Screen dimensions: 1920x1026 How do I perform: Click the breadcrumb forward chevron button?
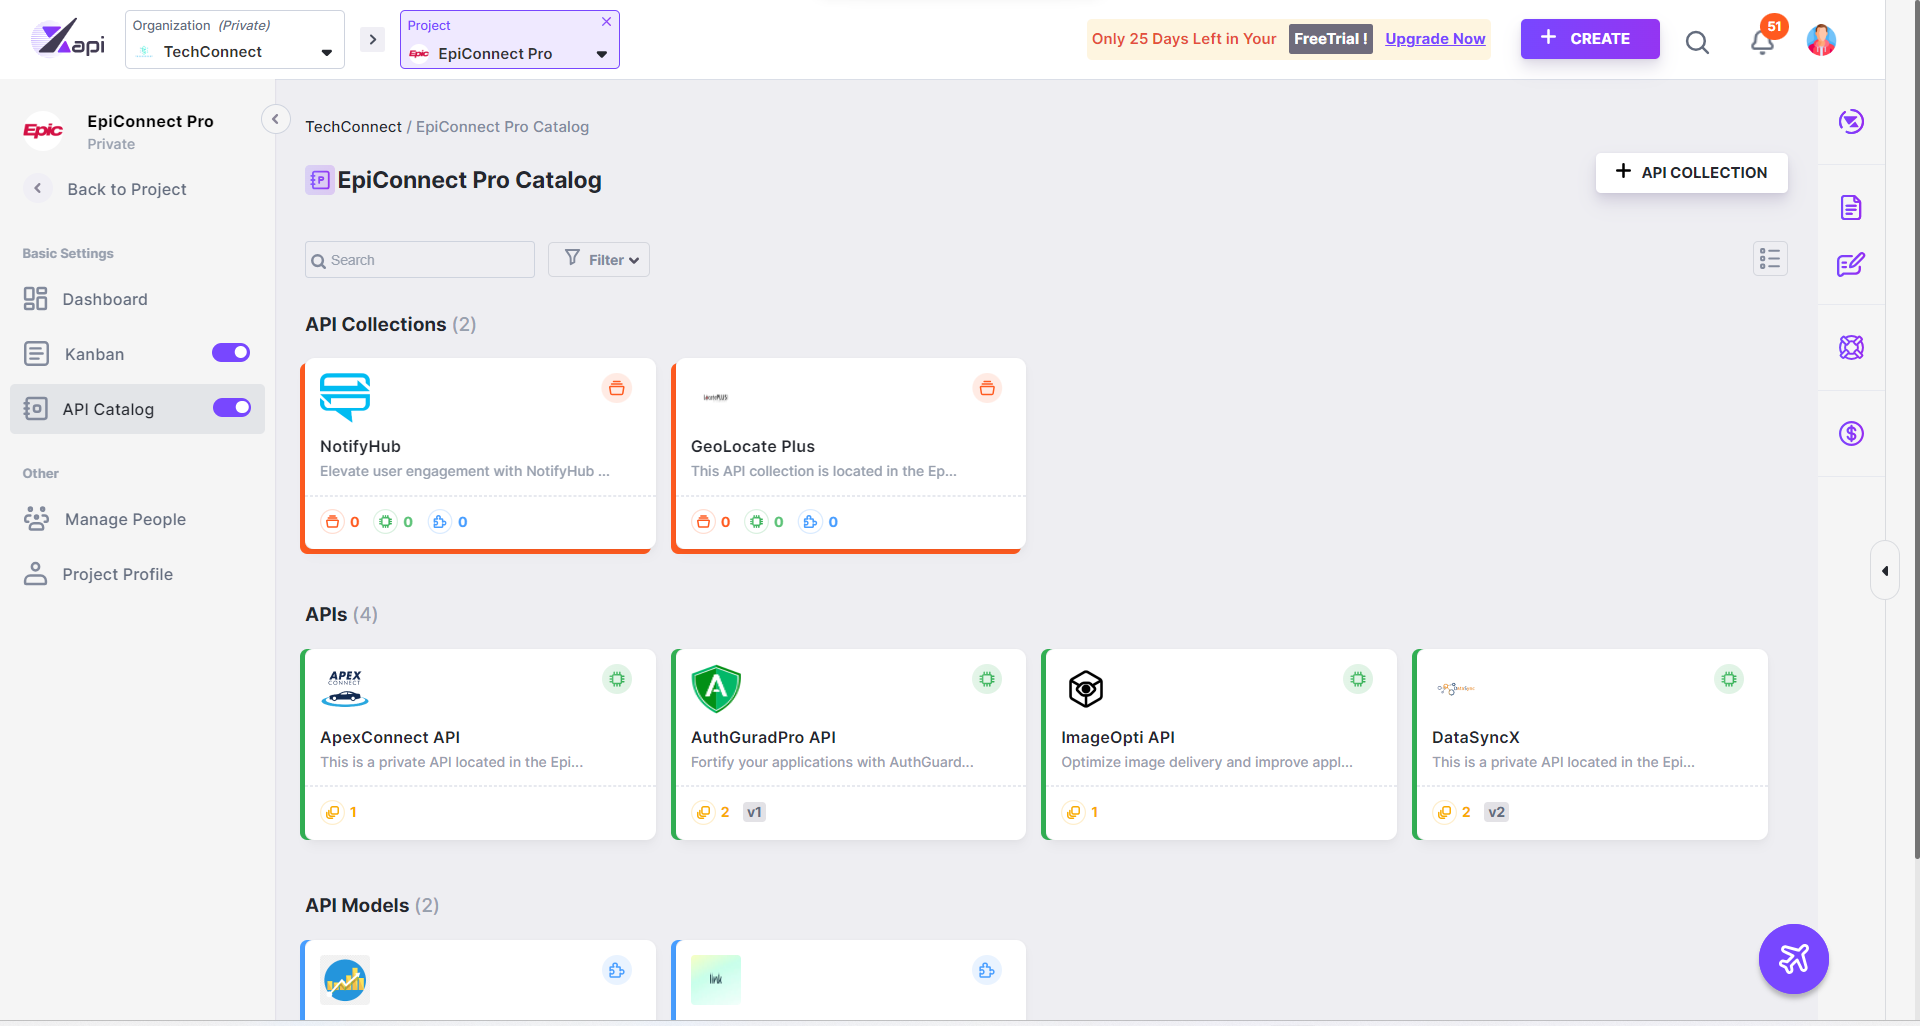point(373,40)
